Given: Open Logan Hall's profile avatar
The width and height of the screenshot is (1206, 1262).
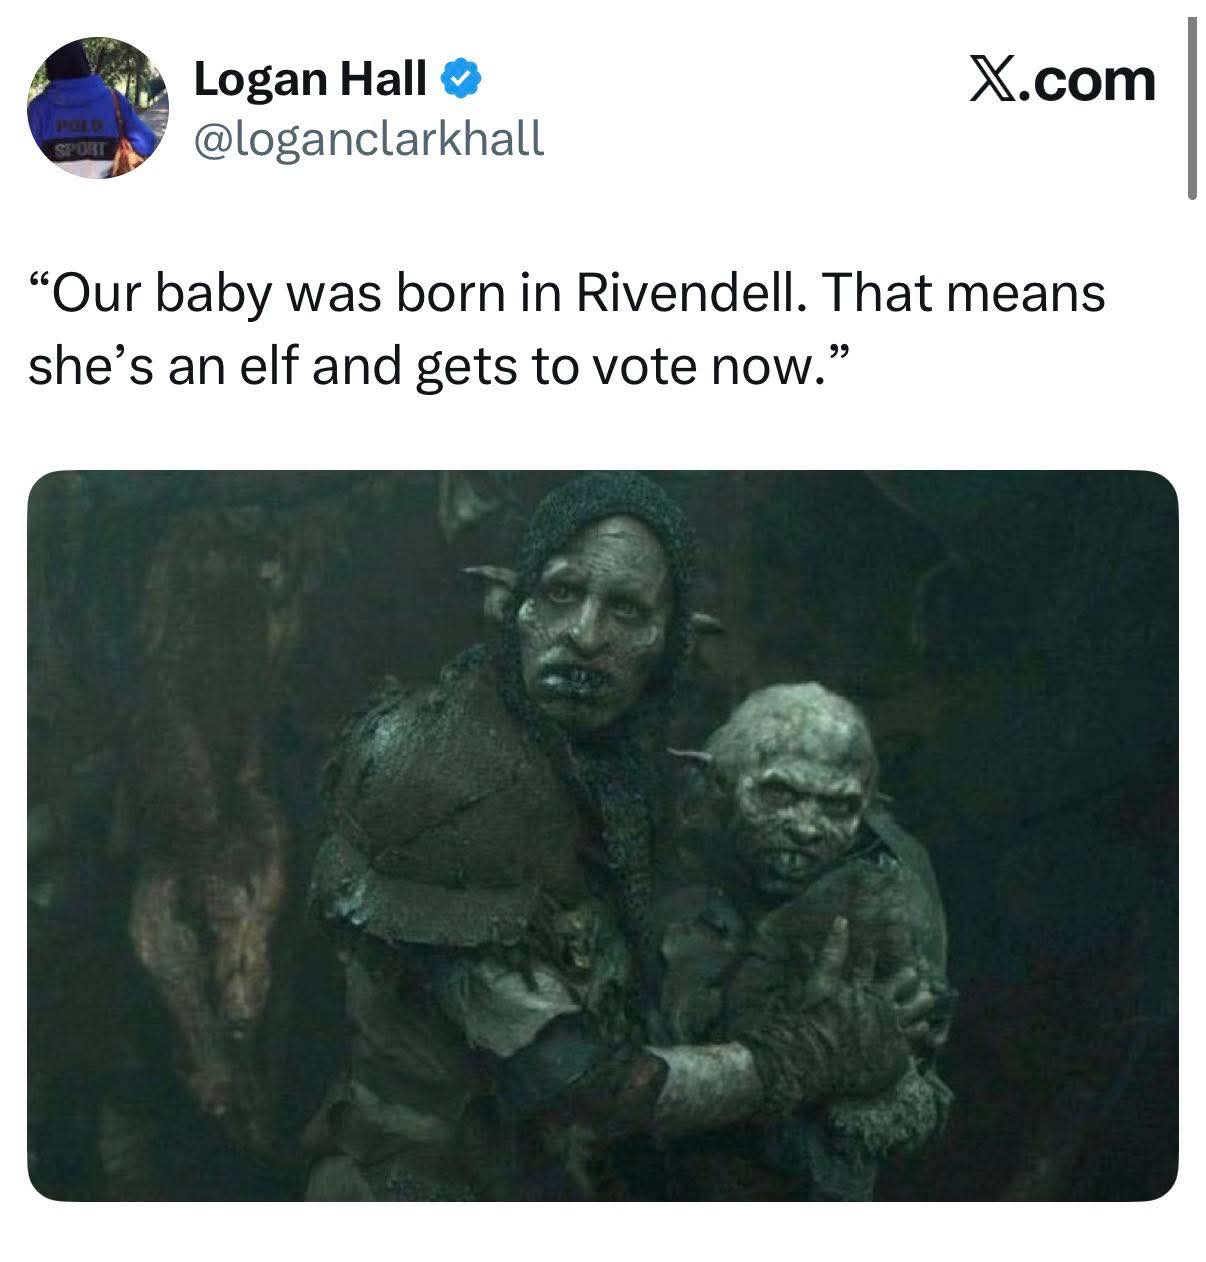Looking at the screenshot, I should pos(97,108).
